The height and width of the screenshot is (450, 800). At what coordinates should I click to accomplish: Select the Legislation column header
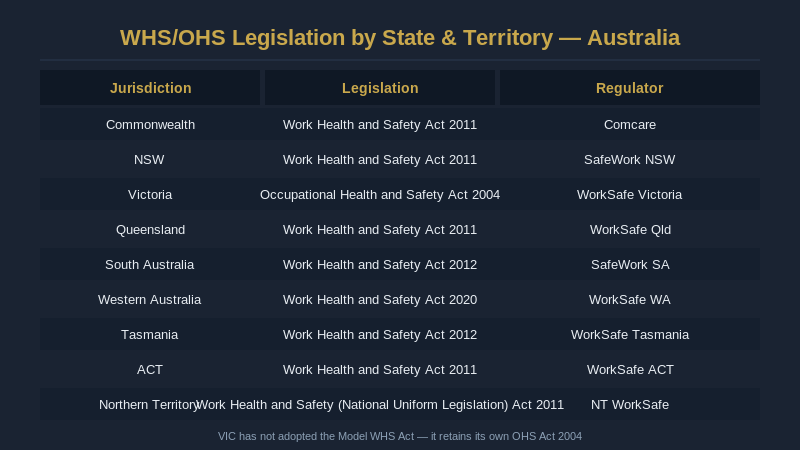380,88
